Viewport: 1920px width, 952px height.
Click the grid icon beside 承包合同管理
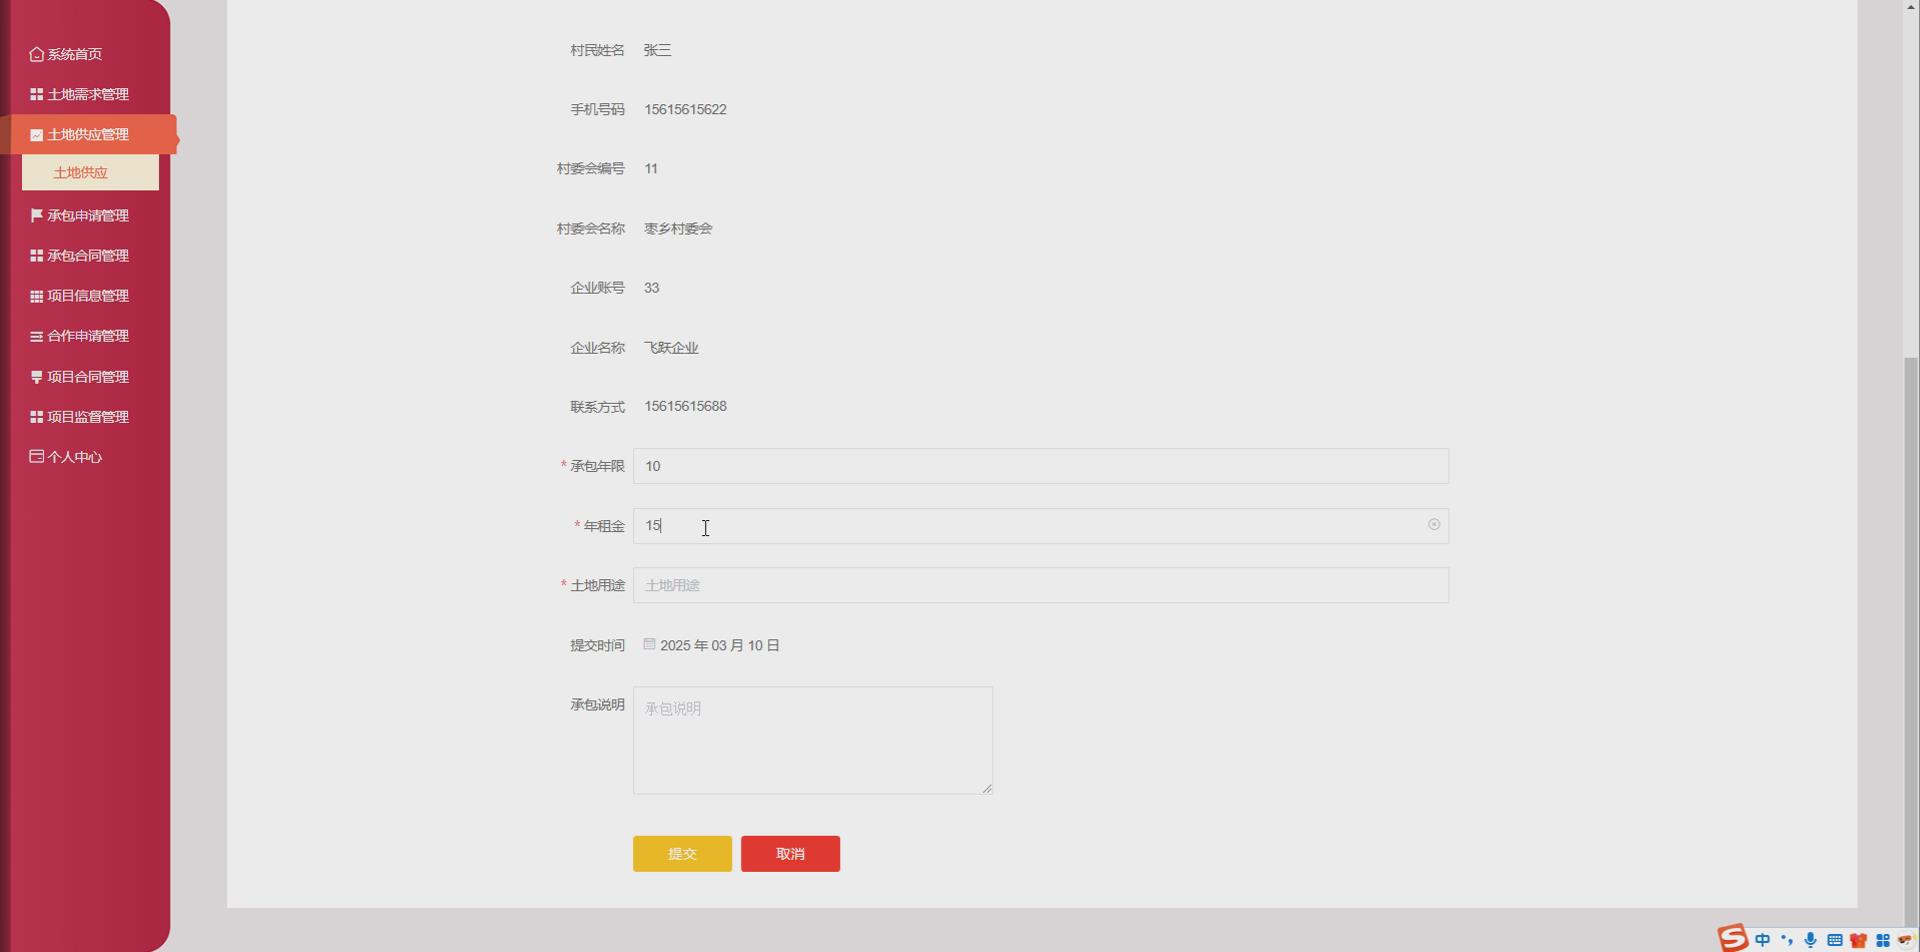(37, 256)
